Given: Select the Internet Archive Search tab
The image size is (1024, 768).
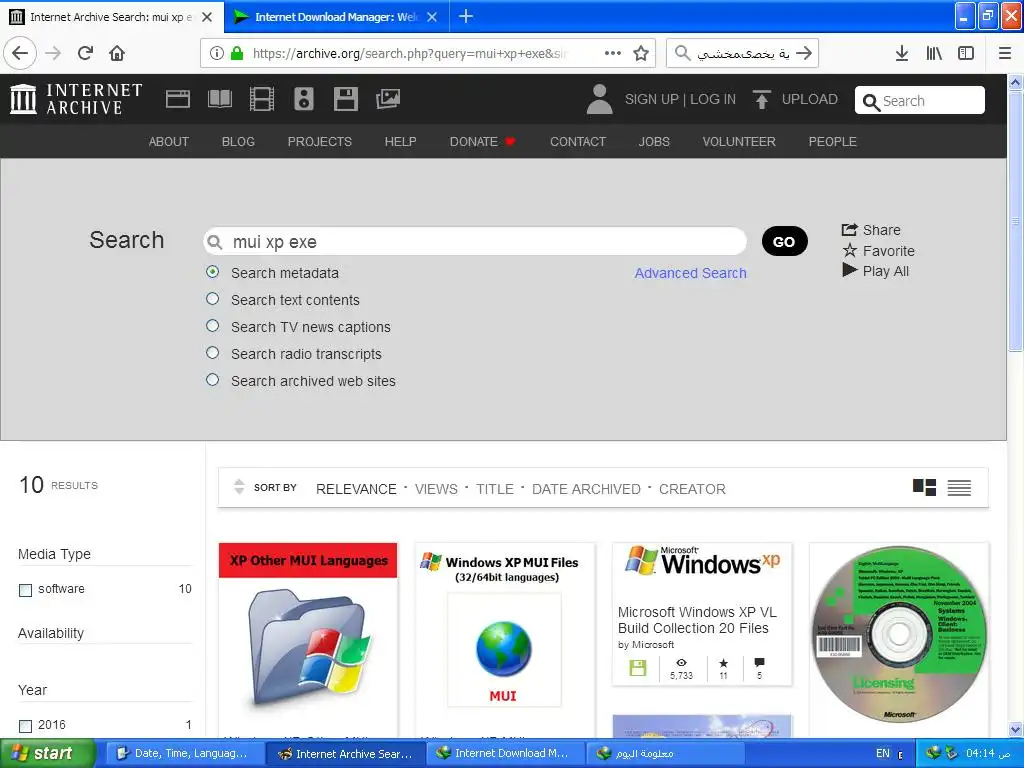Looking at the screenshot, I should [112, 16].
